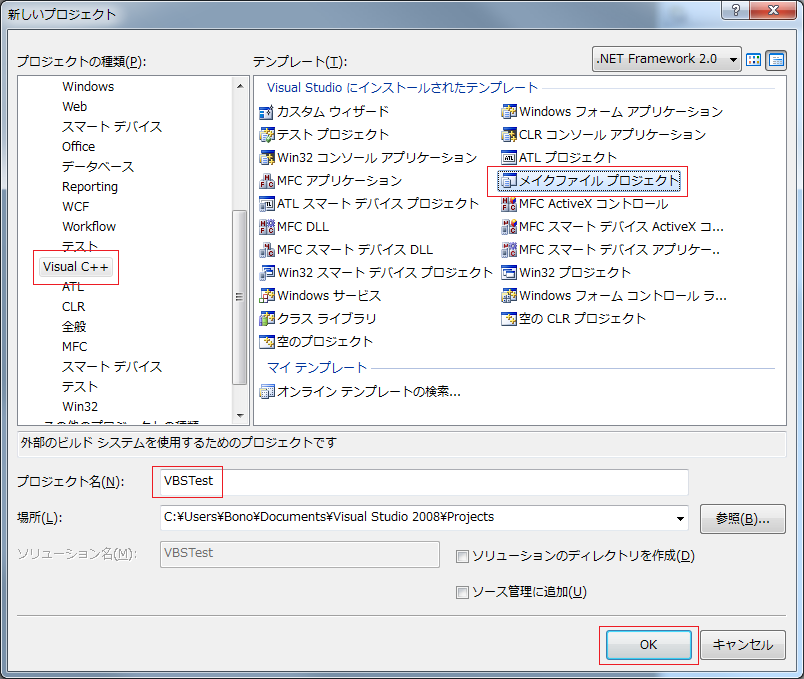This screenshot has height=679, width=804.
Task: Choose the クラス ライブラリ template icon
Action: (267, 319)
